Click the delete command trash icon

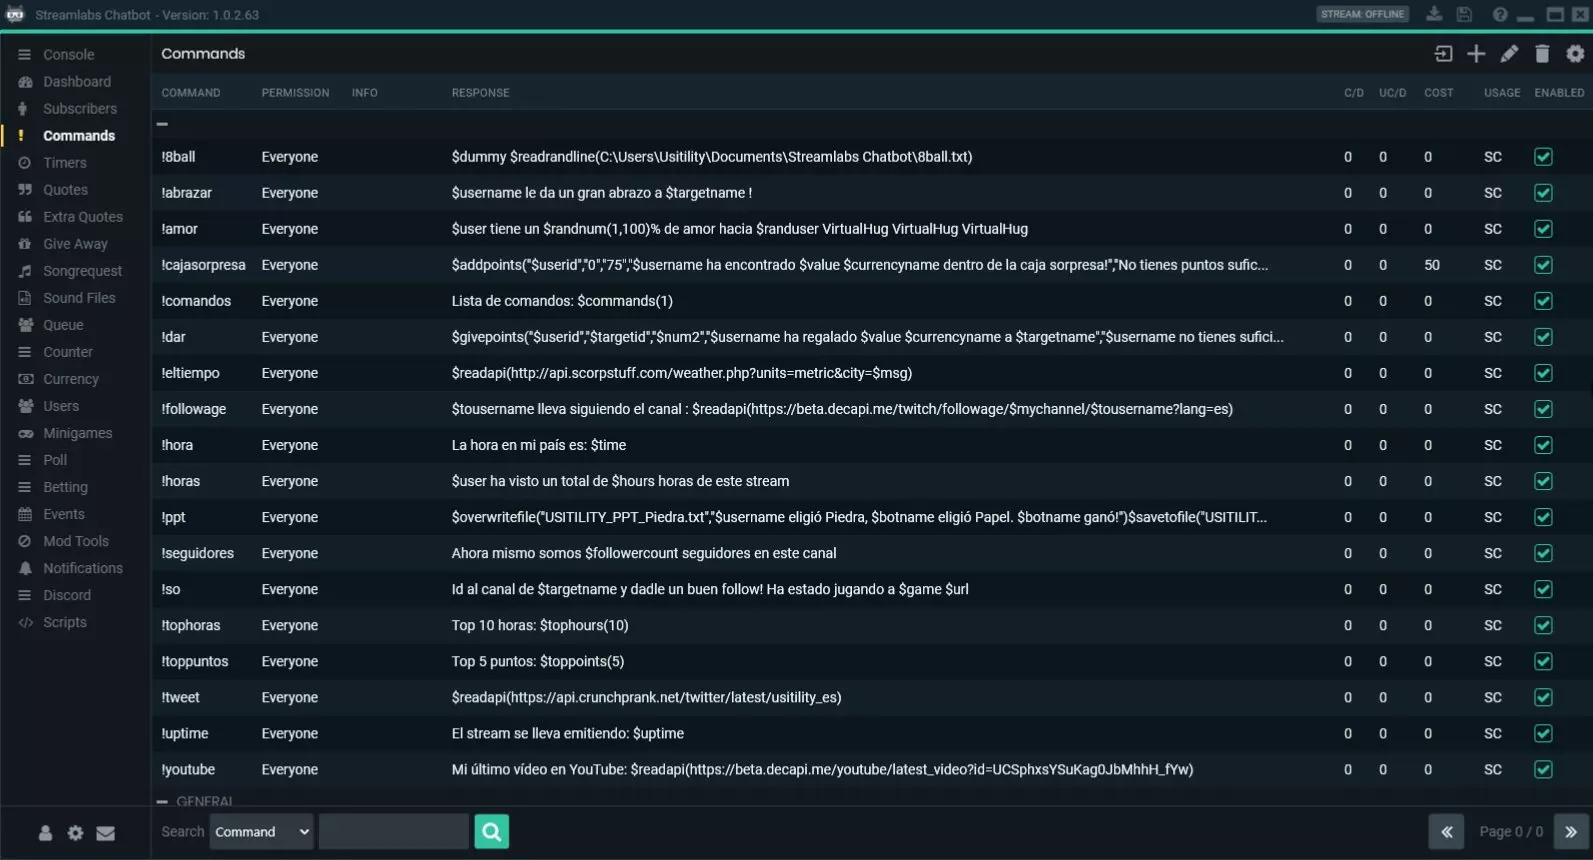point(1542,54)
